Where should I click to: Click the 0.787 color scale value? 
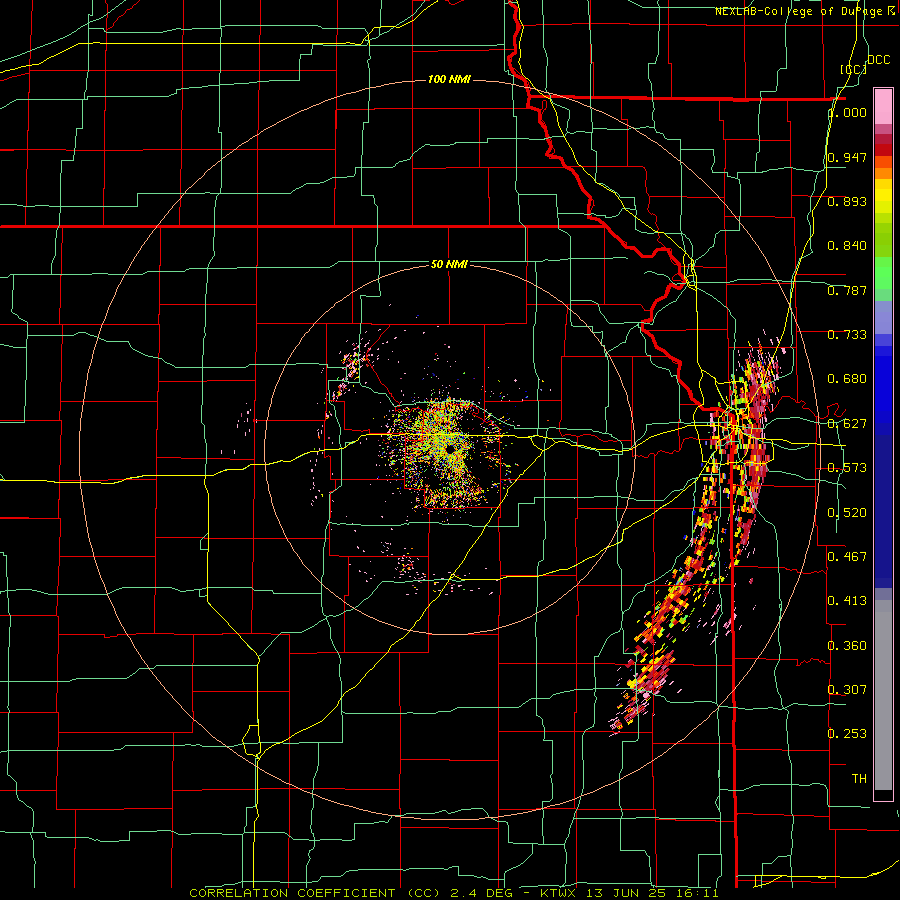click(847, 290)
